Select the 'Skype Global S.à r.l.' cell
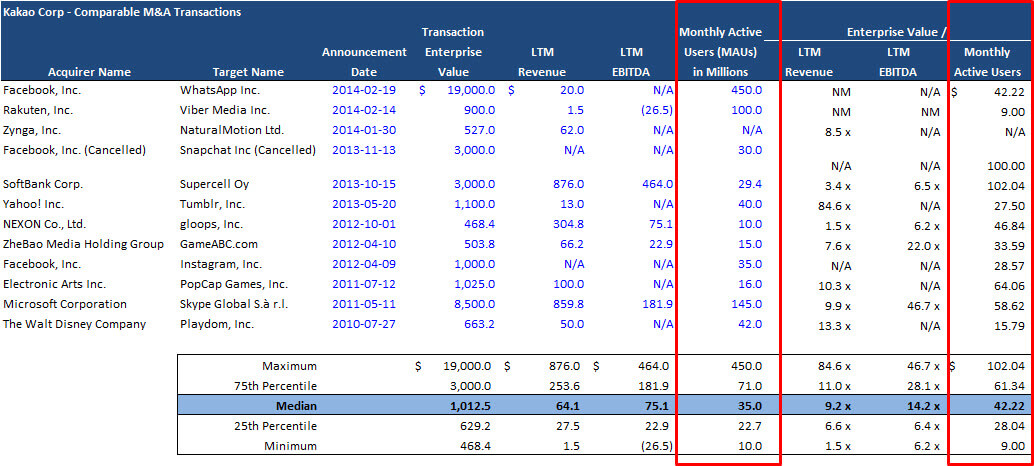 [232, 304]
